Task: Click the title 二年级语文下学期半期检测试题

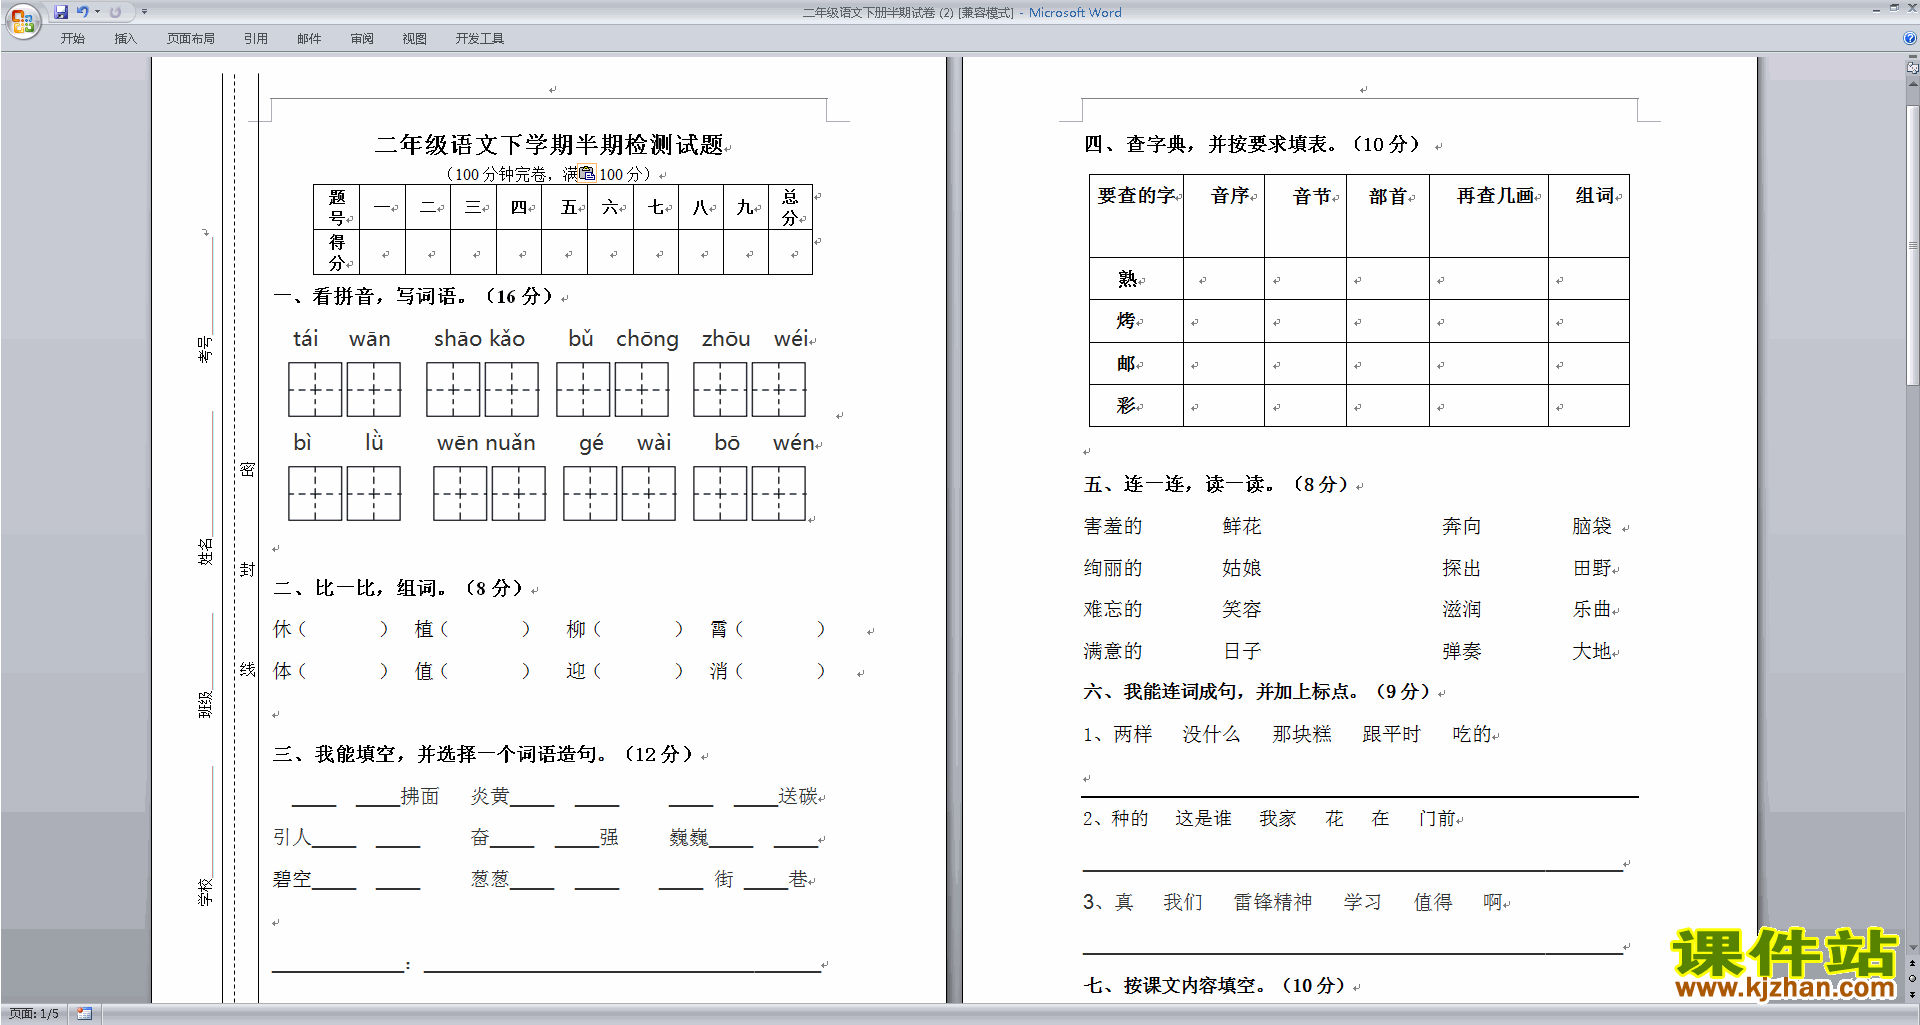Action: pos(549,145)
